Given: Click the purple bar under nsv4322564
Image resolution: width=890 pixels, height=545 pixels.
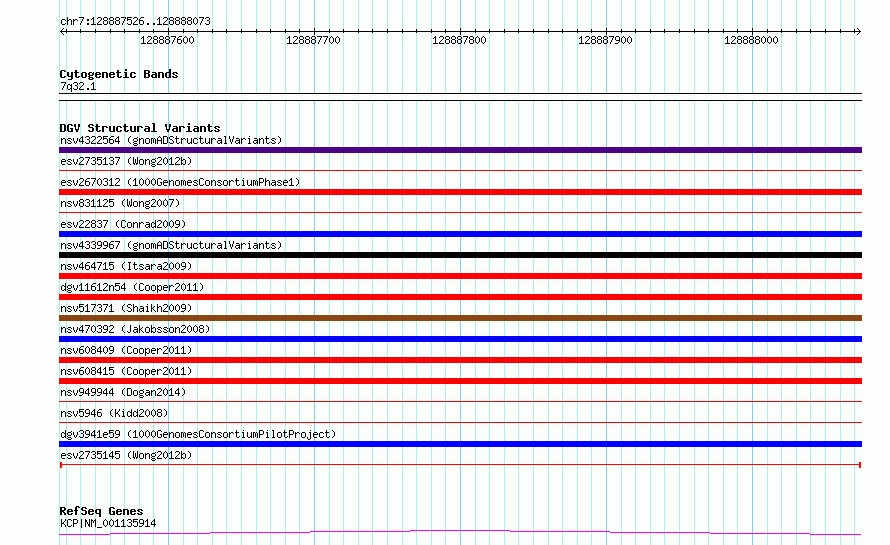Looking at the screenshot, I should (x=460, y=150).
